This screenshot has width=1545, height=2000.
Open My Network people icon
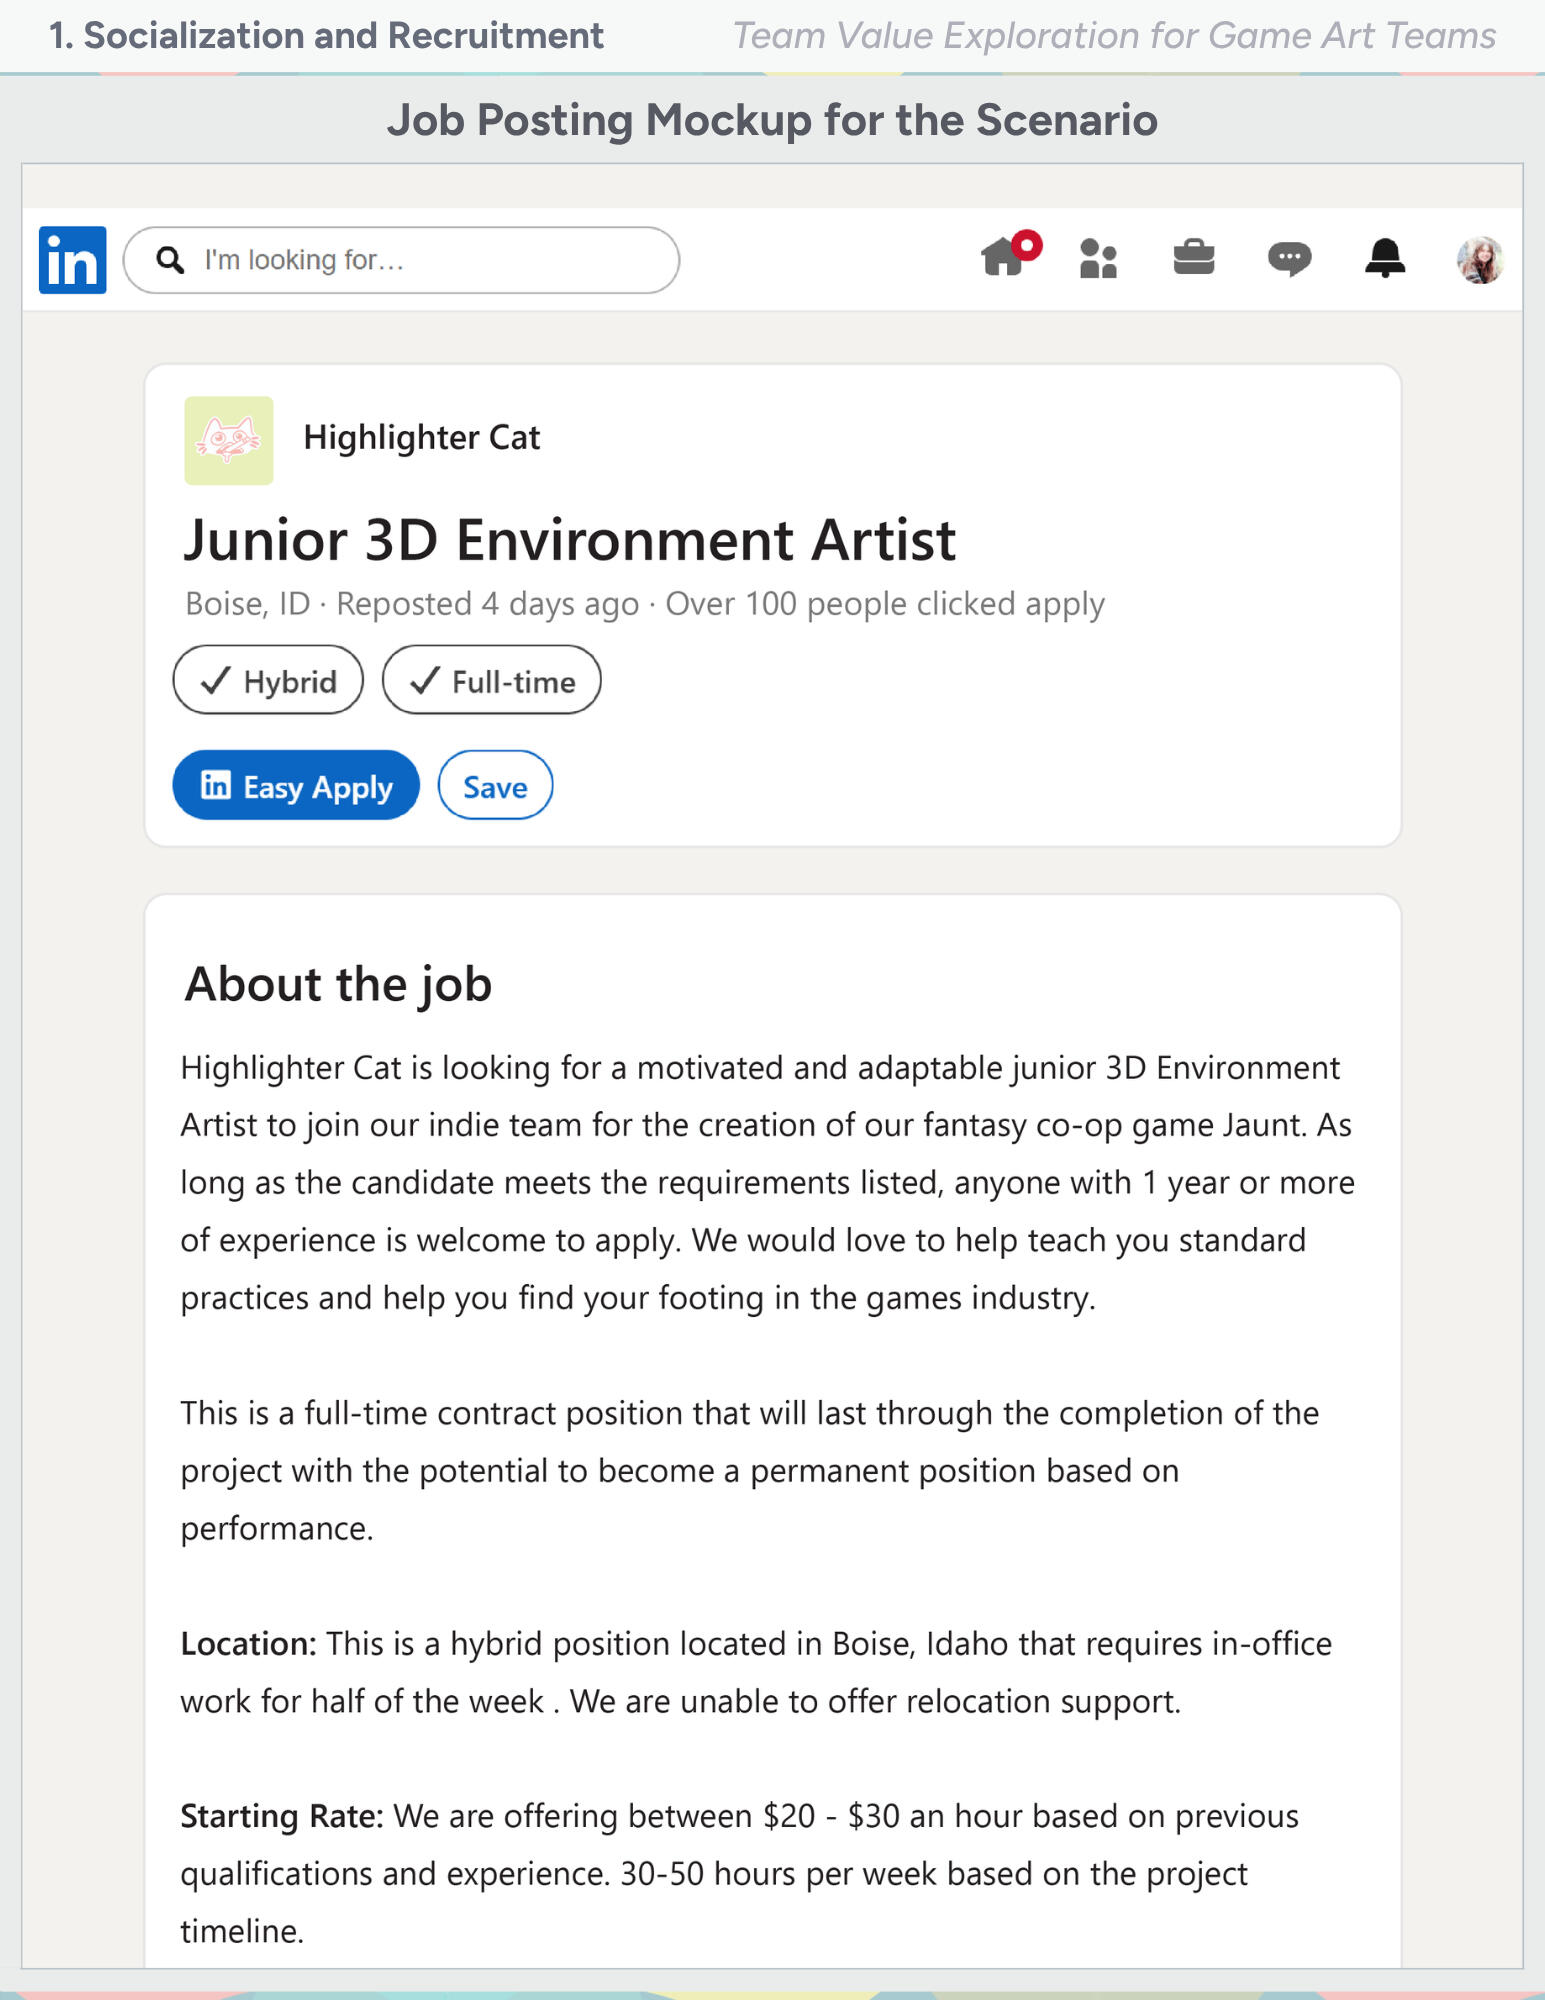tap(1098, 259)
